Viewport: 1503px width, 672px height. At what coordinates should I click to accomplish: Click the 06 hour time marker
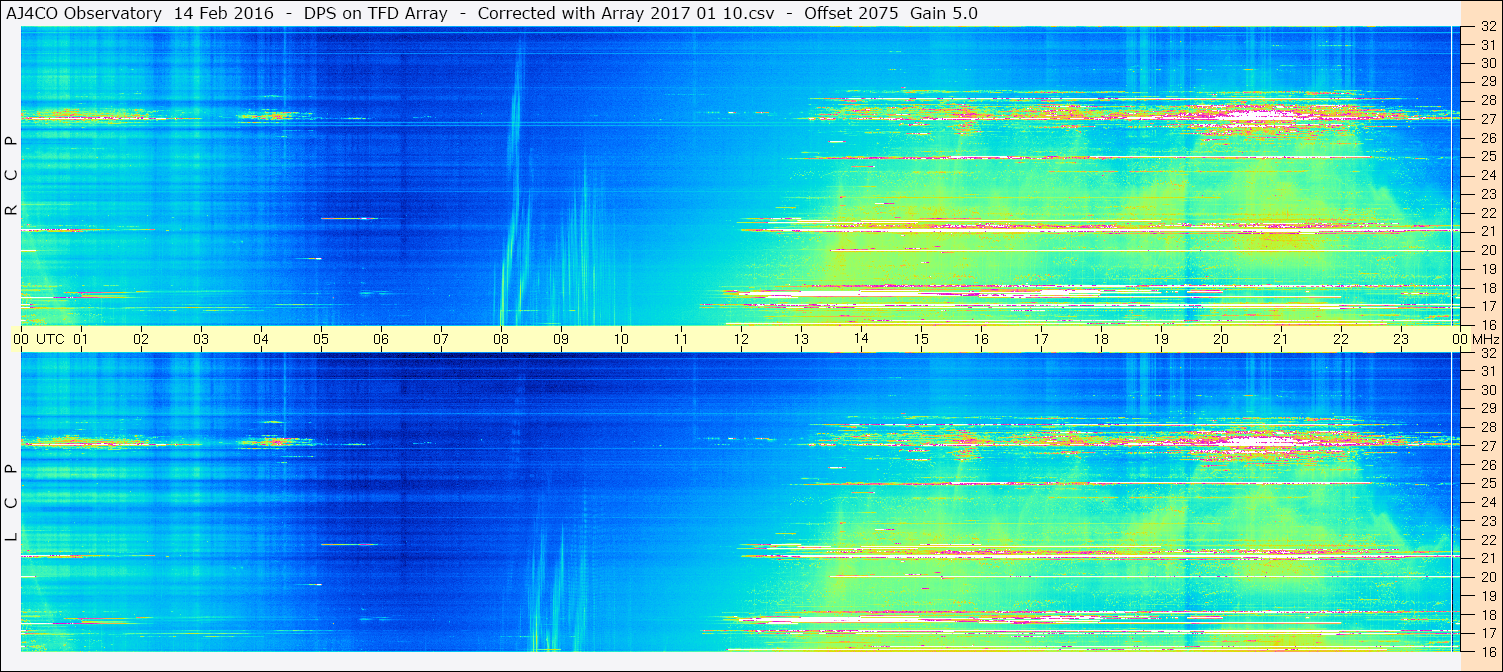point(381,339)
